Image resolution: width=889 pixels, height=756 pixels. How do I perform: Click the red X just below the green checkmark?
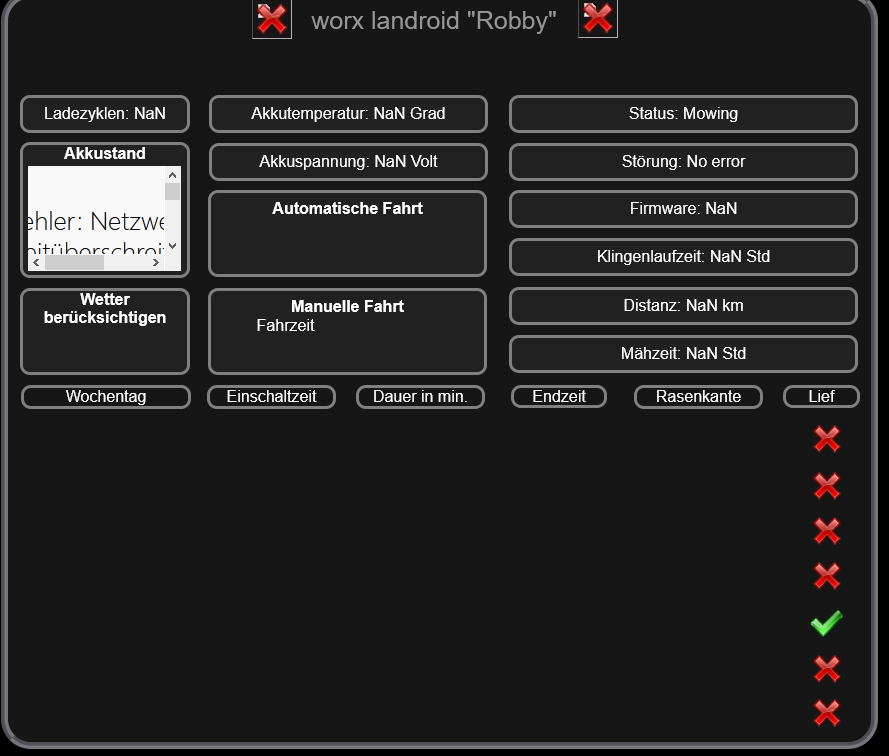827,669
